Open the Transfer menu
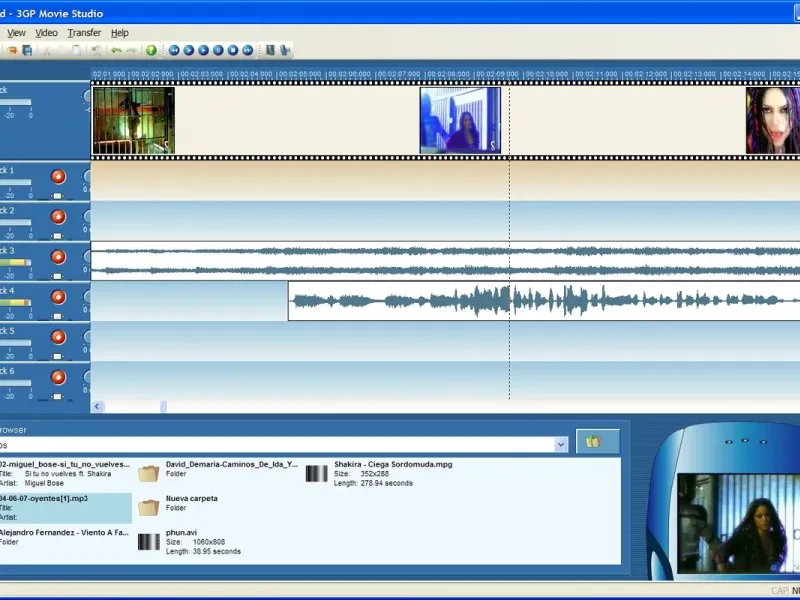The height and width of the screenshot is (600, 800). (x=84, y=33)
